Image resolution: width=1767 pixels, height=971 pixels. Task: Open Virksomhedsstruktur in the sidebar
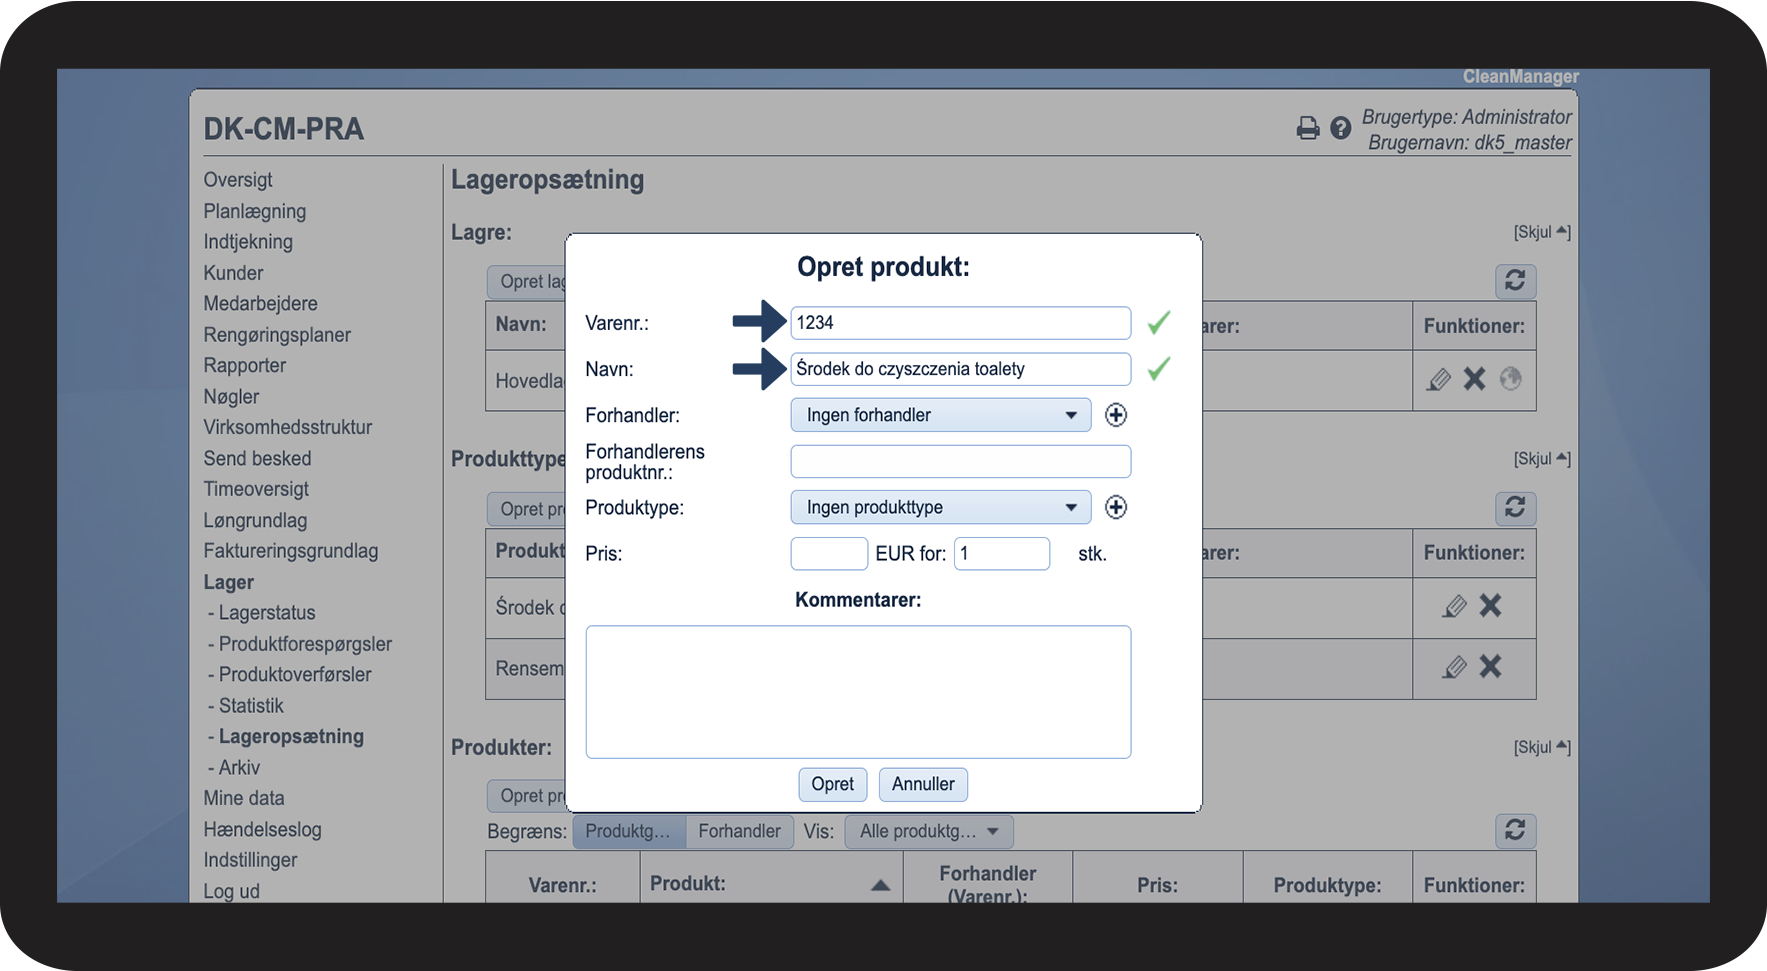(288, 427)
